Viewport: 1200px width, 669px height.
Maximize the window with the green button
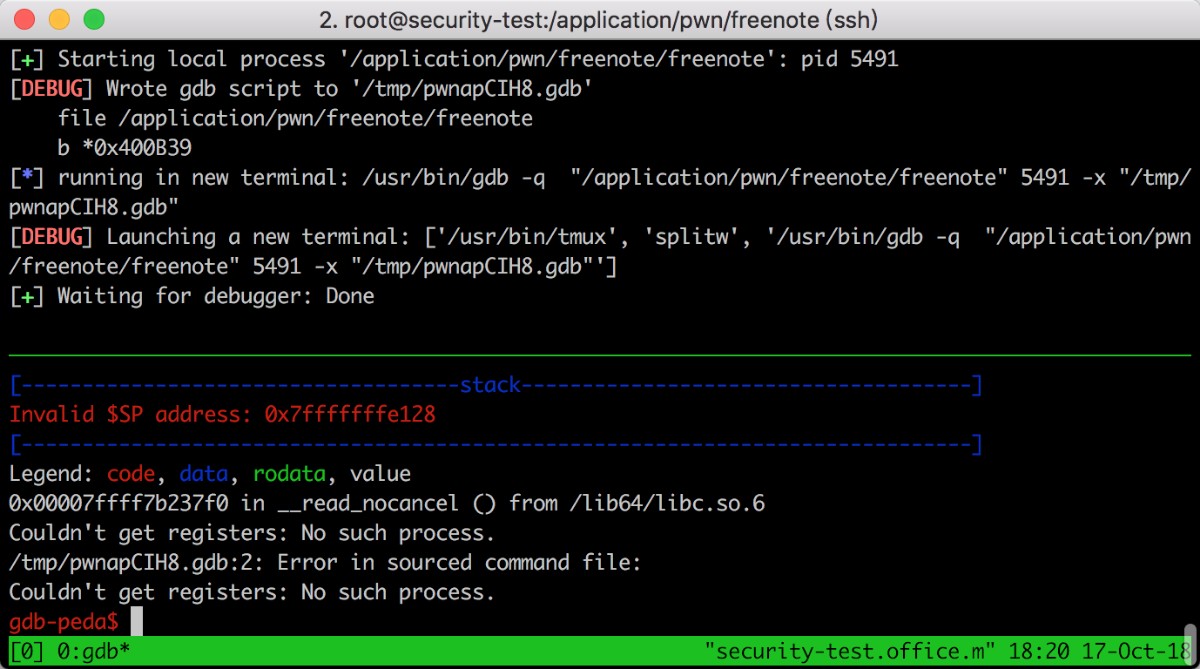[94, 19]
